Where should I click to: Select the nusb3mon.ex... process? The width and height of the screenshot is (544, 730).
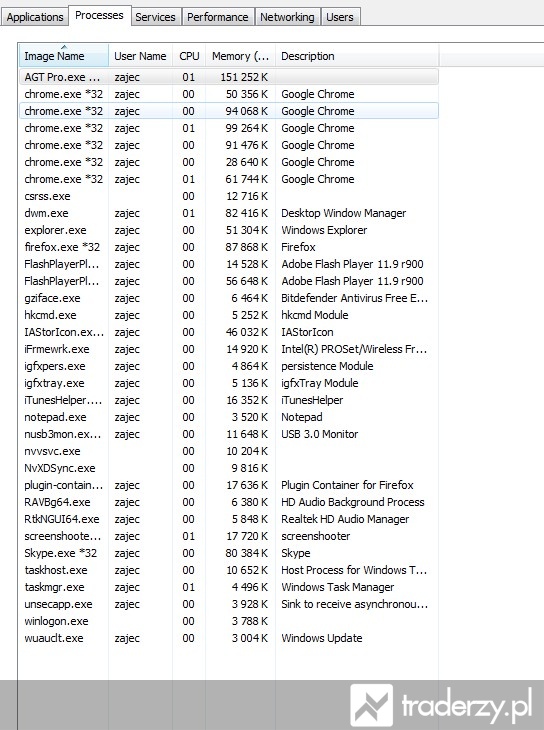(229, 434)
